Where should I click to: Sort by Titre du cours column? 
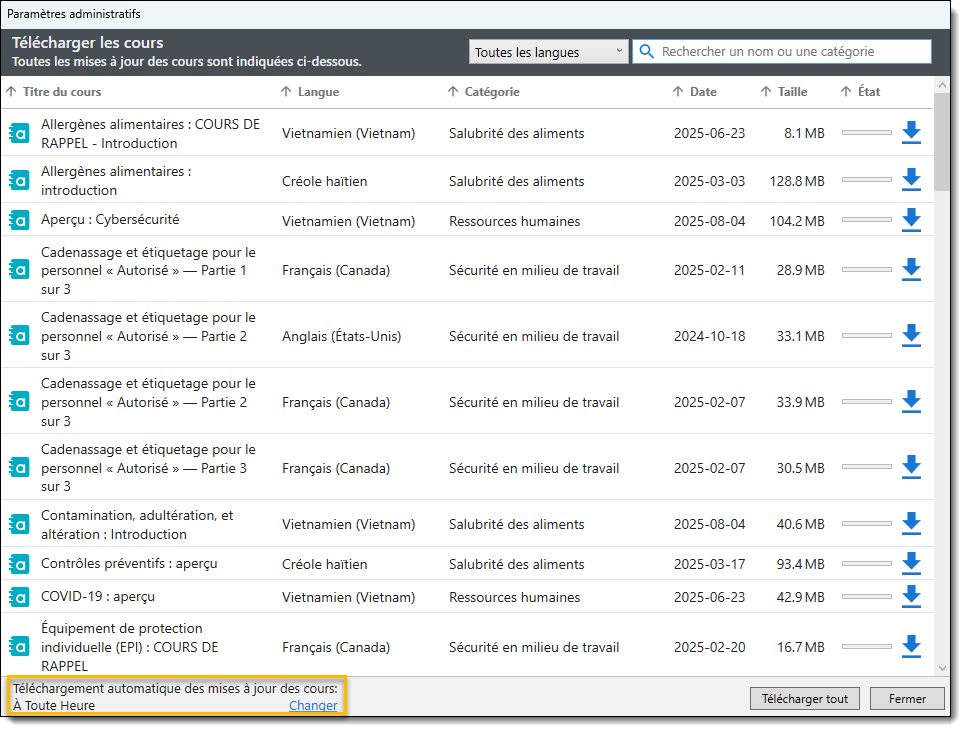click(61, 92)
